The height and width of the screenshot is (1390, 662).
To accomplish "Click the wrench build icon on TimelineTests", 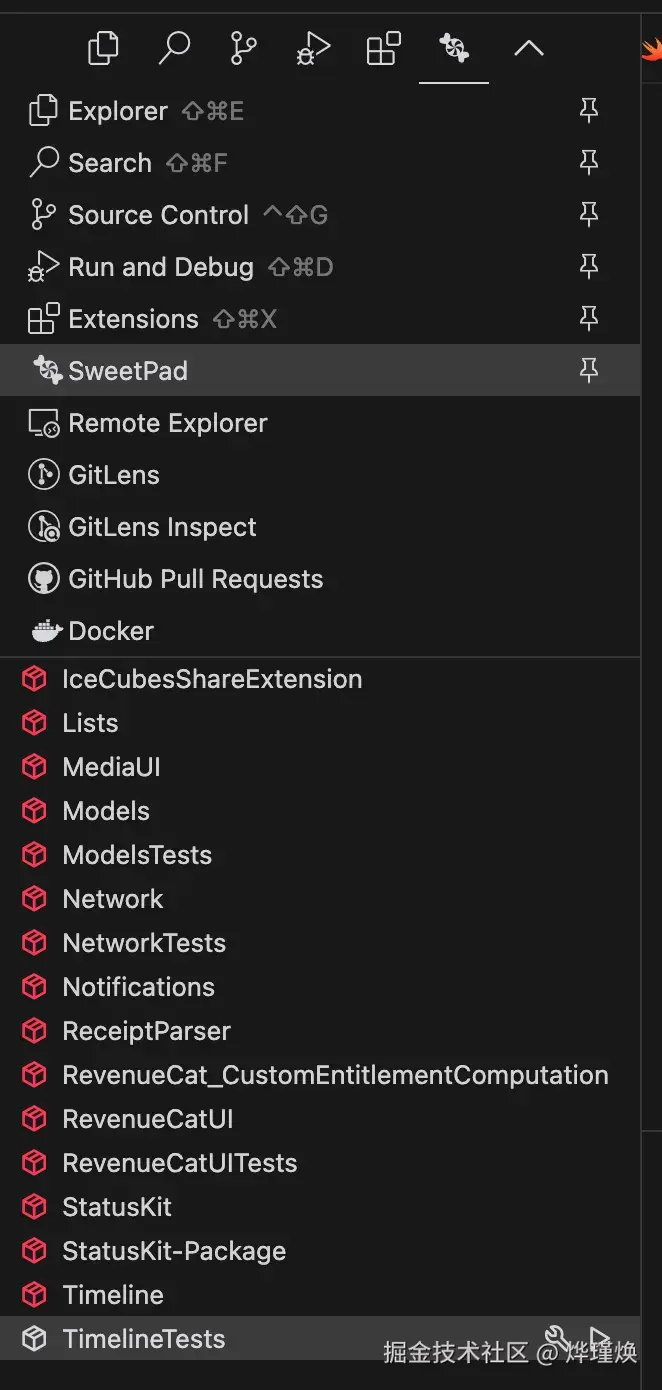I will pyautogui.click(x=557, y=1337).
